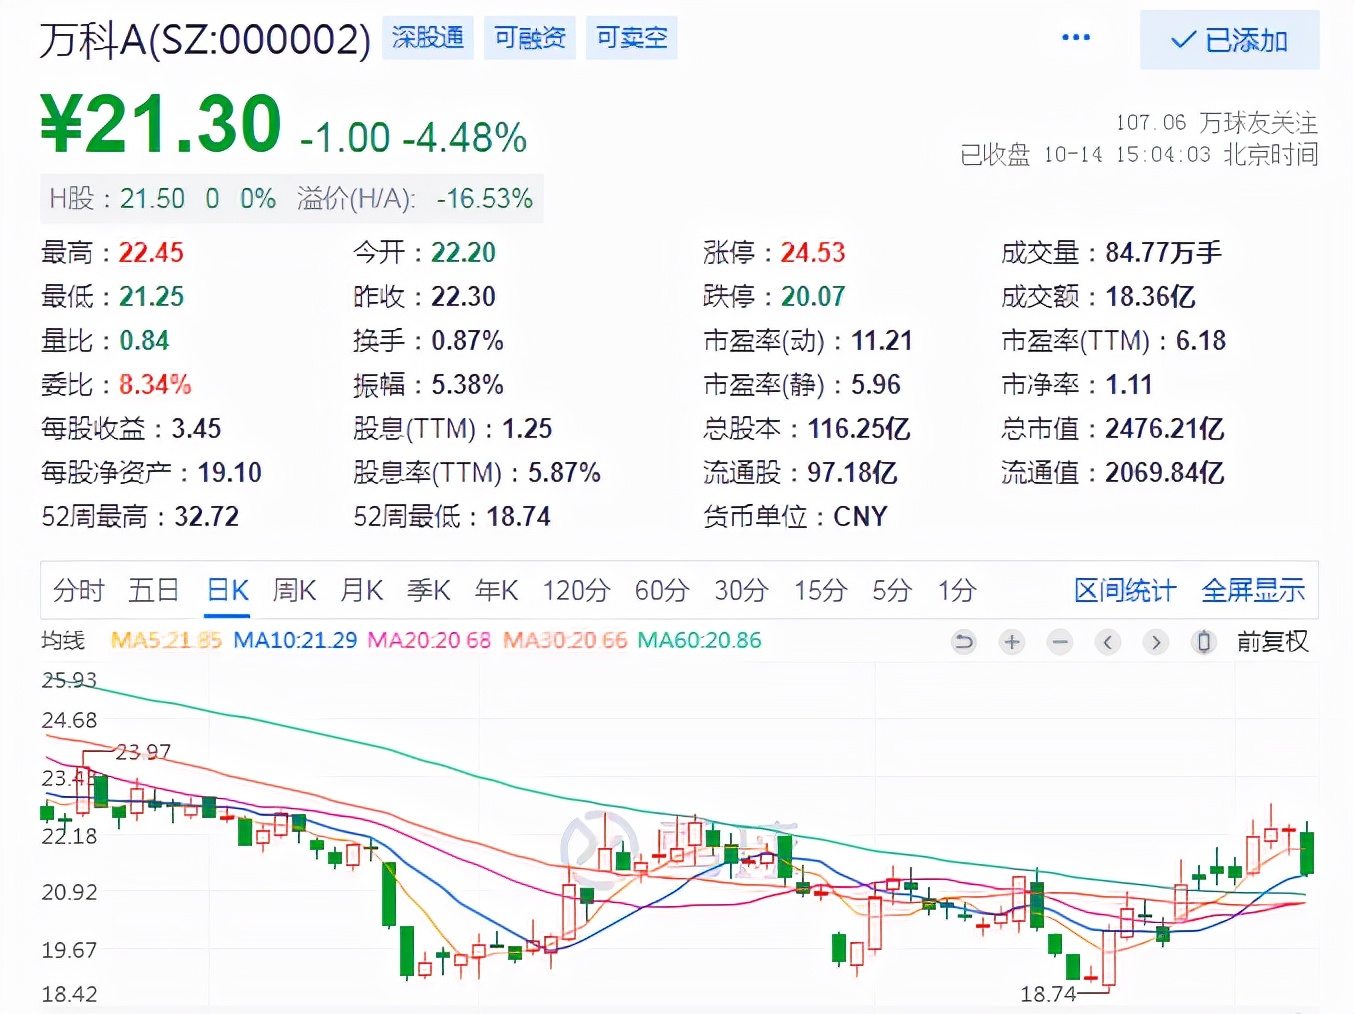
Task: Expand the 均线 indicator selector
Action: coord(64,640)
